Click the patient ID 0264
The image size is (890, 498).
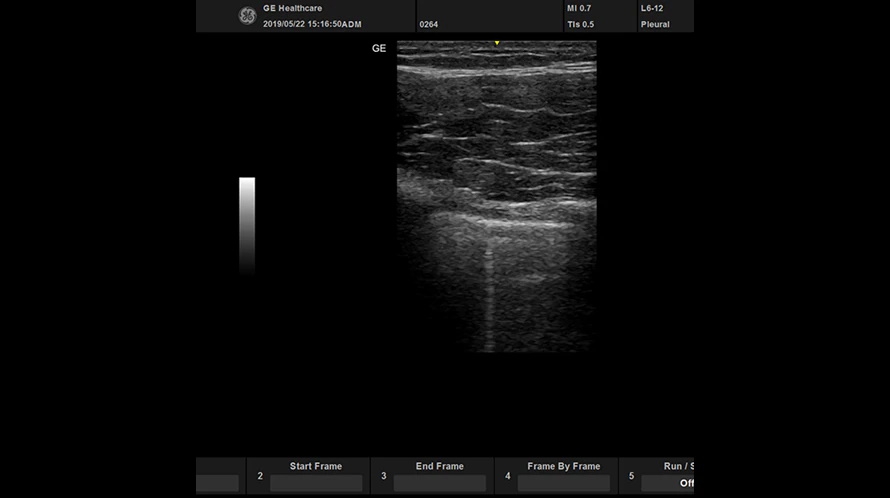429,24
